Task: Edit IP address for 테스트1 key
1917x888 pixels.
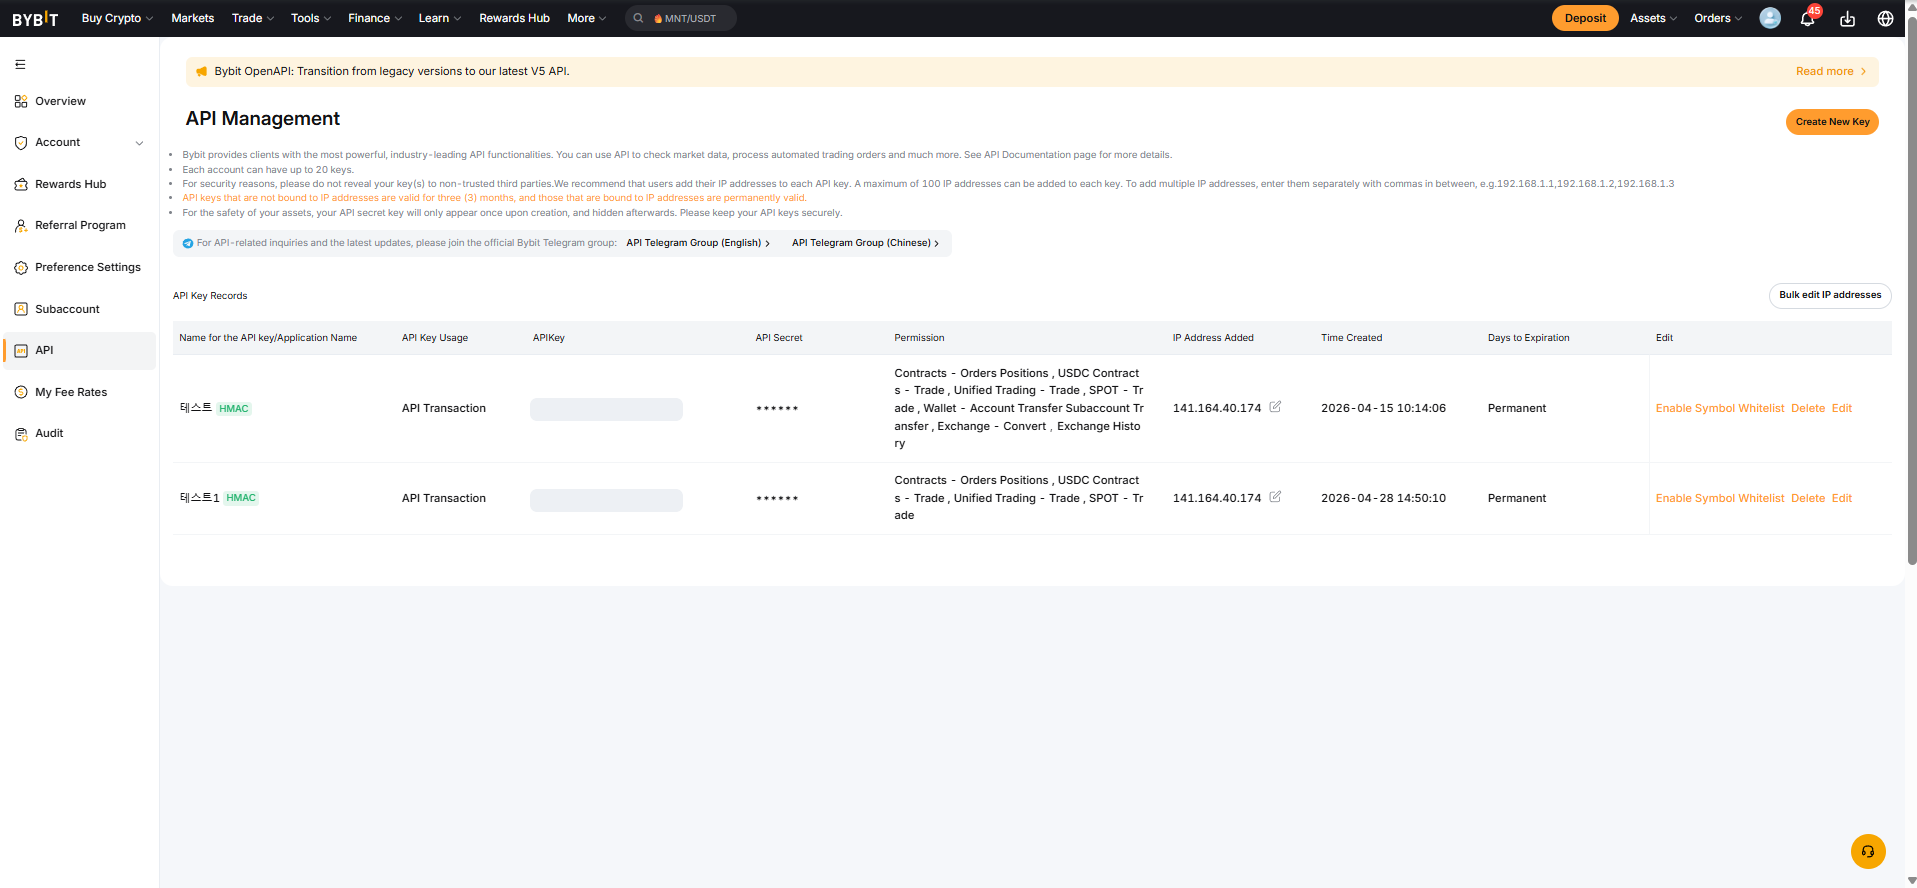Action: 1275,497
